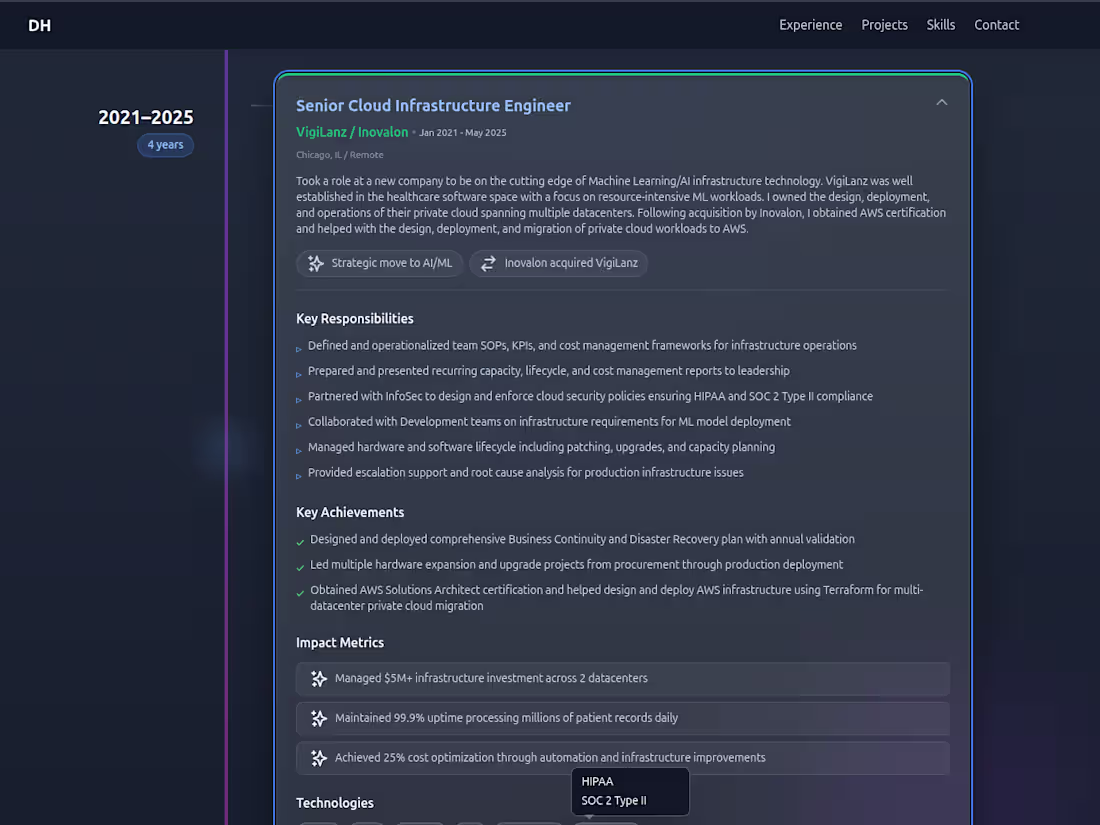Click triangle bullet beside escalation support item

pos(299,476)
